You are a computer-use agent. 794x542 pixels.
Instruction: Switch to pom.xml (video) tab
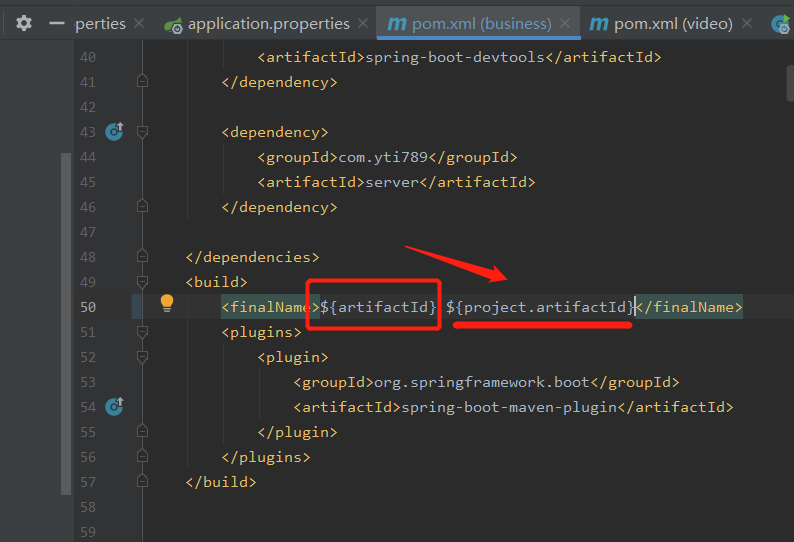click(x=673, y=24)
